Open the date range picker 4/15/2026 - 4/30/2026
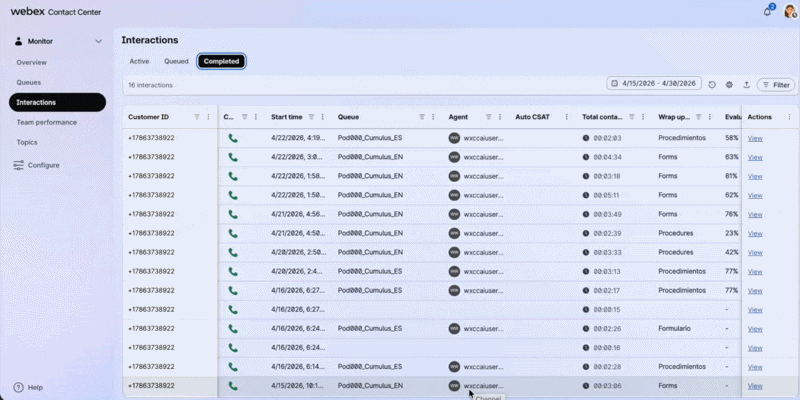Image resolution: width=800 pixels, height=400 pixels. point(654,83)
